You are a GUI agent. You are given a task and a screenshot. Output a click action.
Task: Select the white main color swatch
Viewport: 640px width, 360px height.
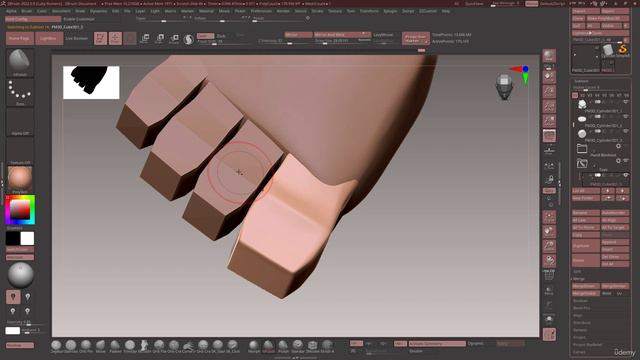(x=27, y=238)
